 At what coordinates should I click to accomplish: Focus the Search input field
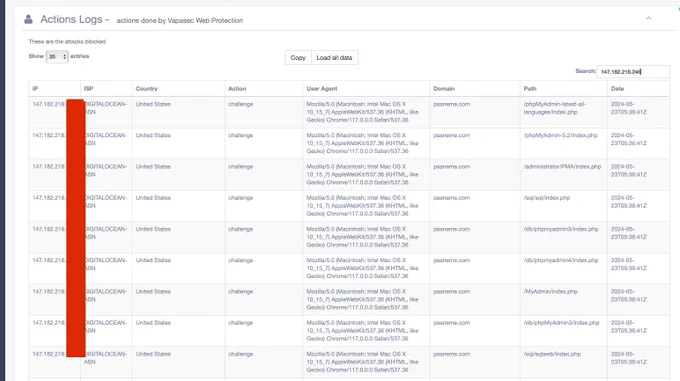point(633,72)
